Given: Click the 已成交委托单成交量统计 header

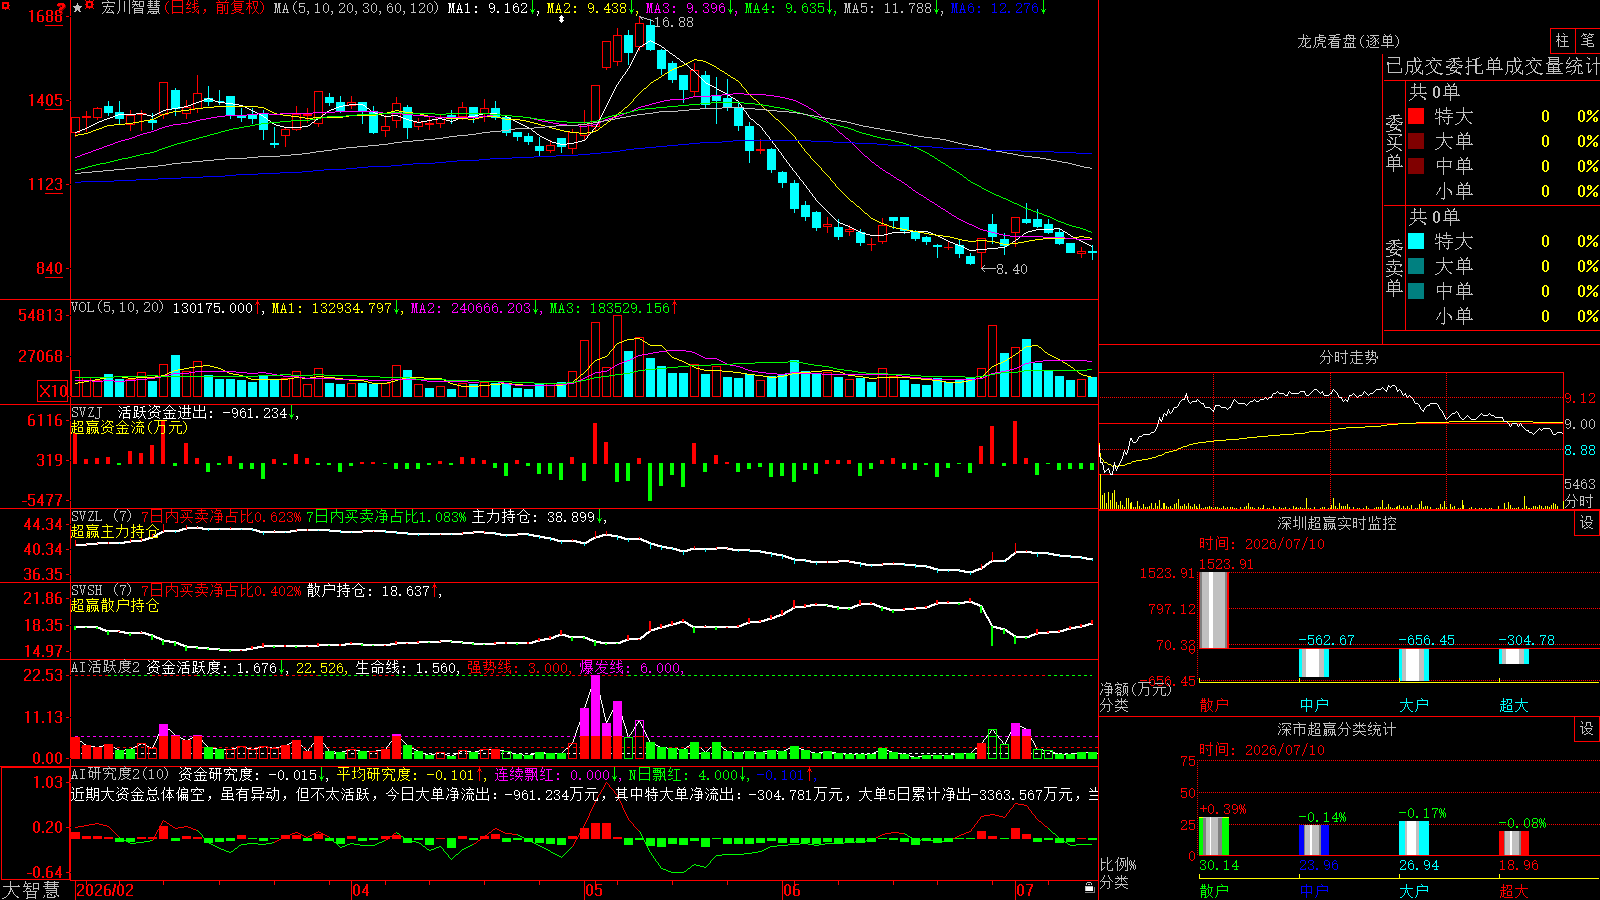Looking at the screenshot, I should click(1492, 66).
